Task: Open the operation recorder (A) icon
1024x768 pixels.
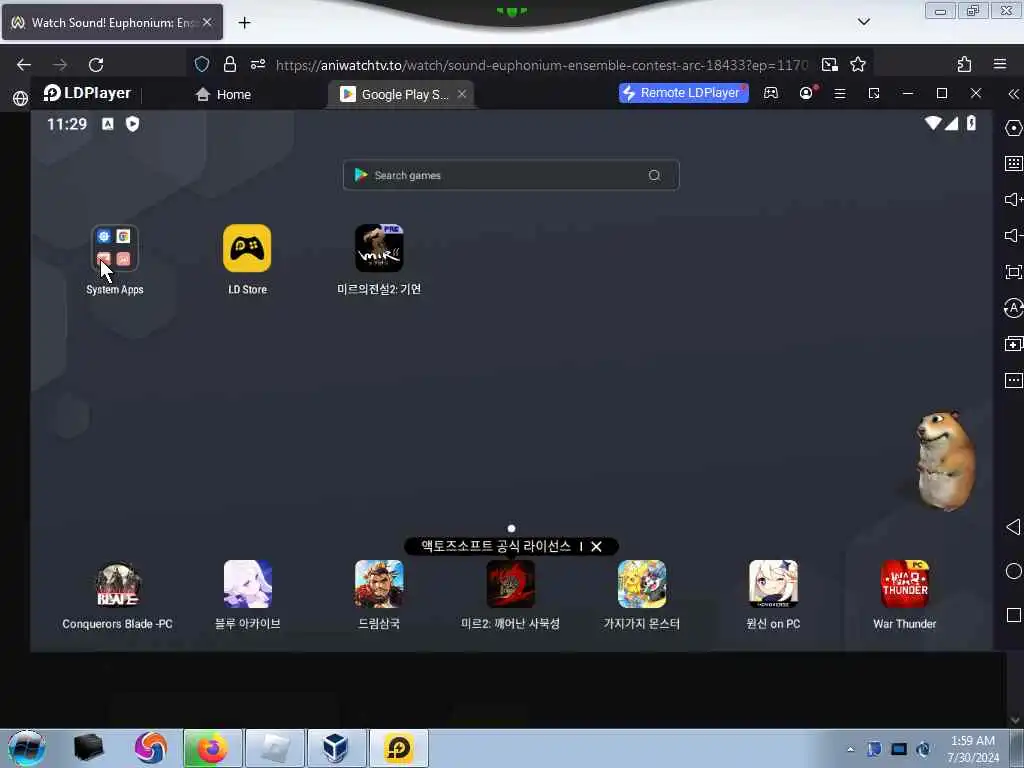Action: [1014, 308]
